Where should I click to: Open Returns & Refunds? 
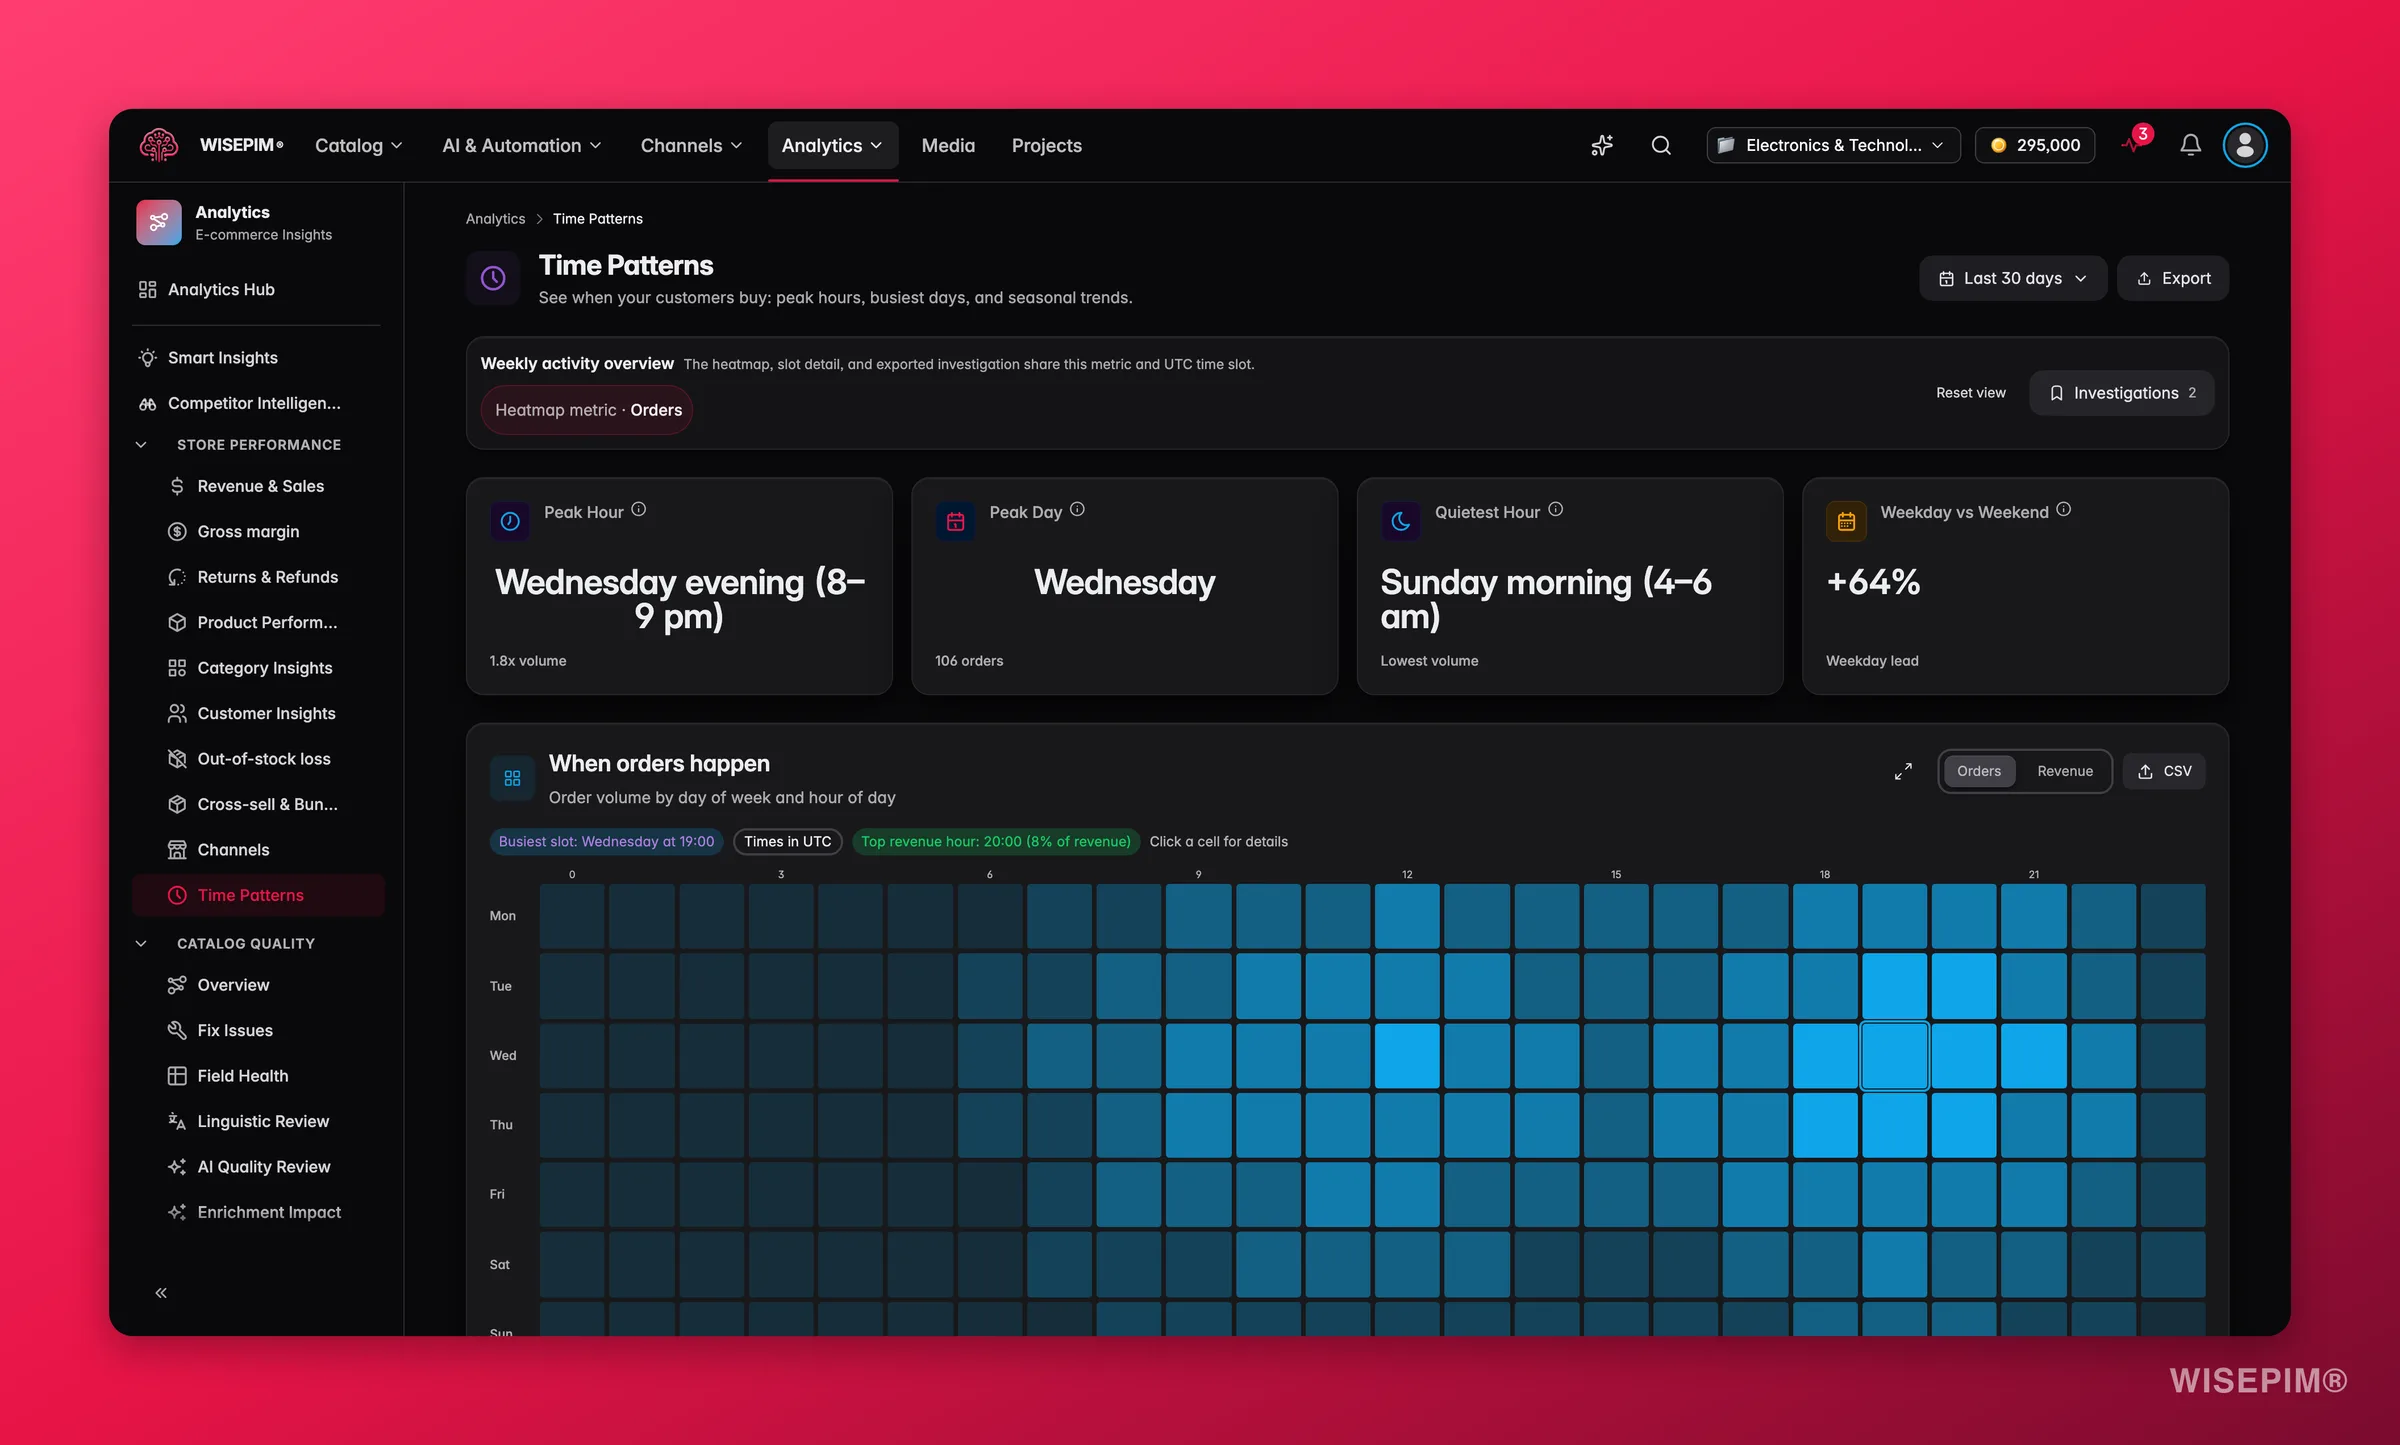click(258, 577)
